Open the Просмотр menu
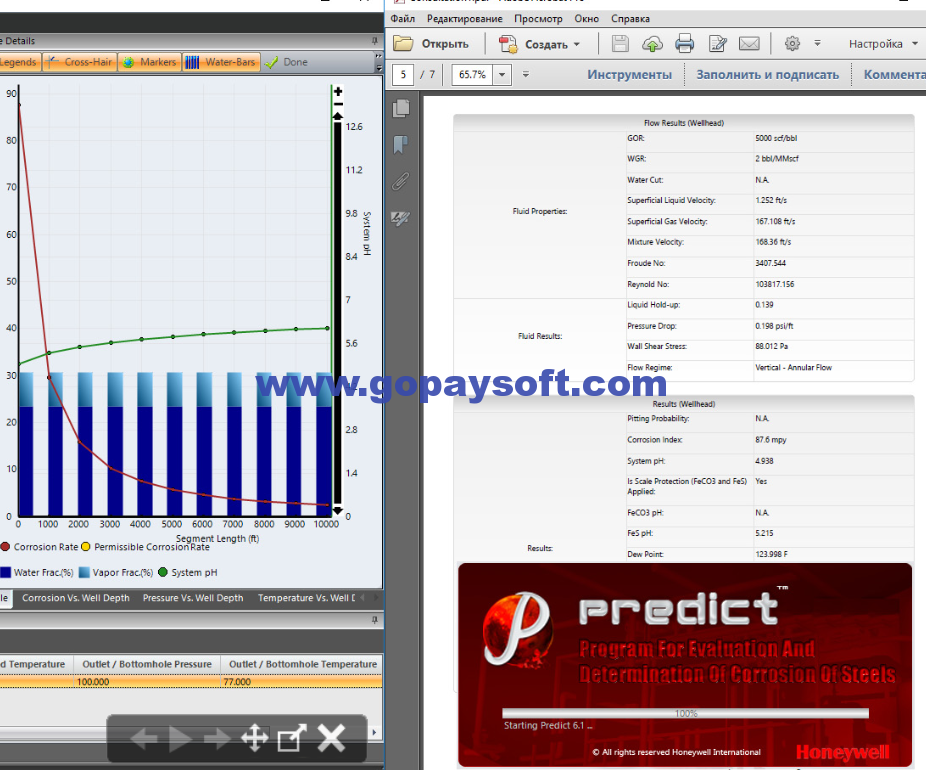 click(538, 18)
